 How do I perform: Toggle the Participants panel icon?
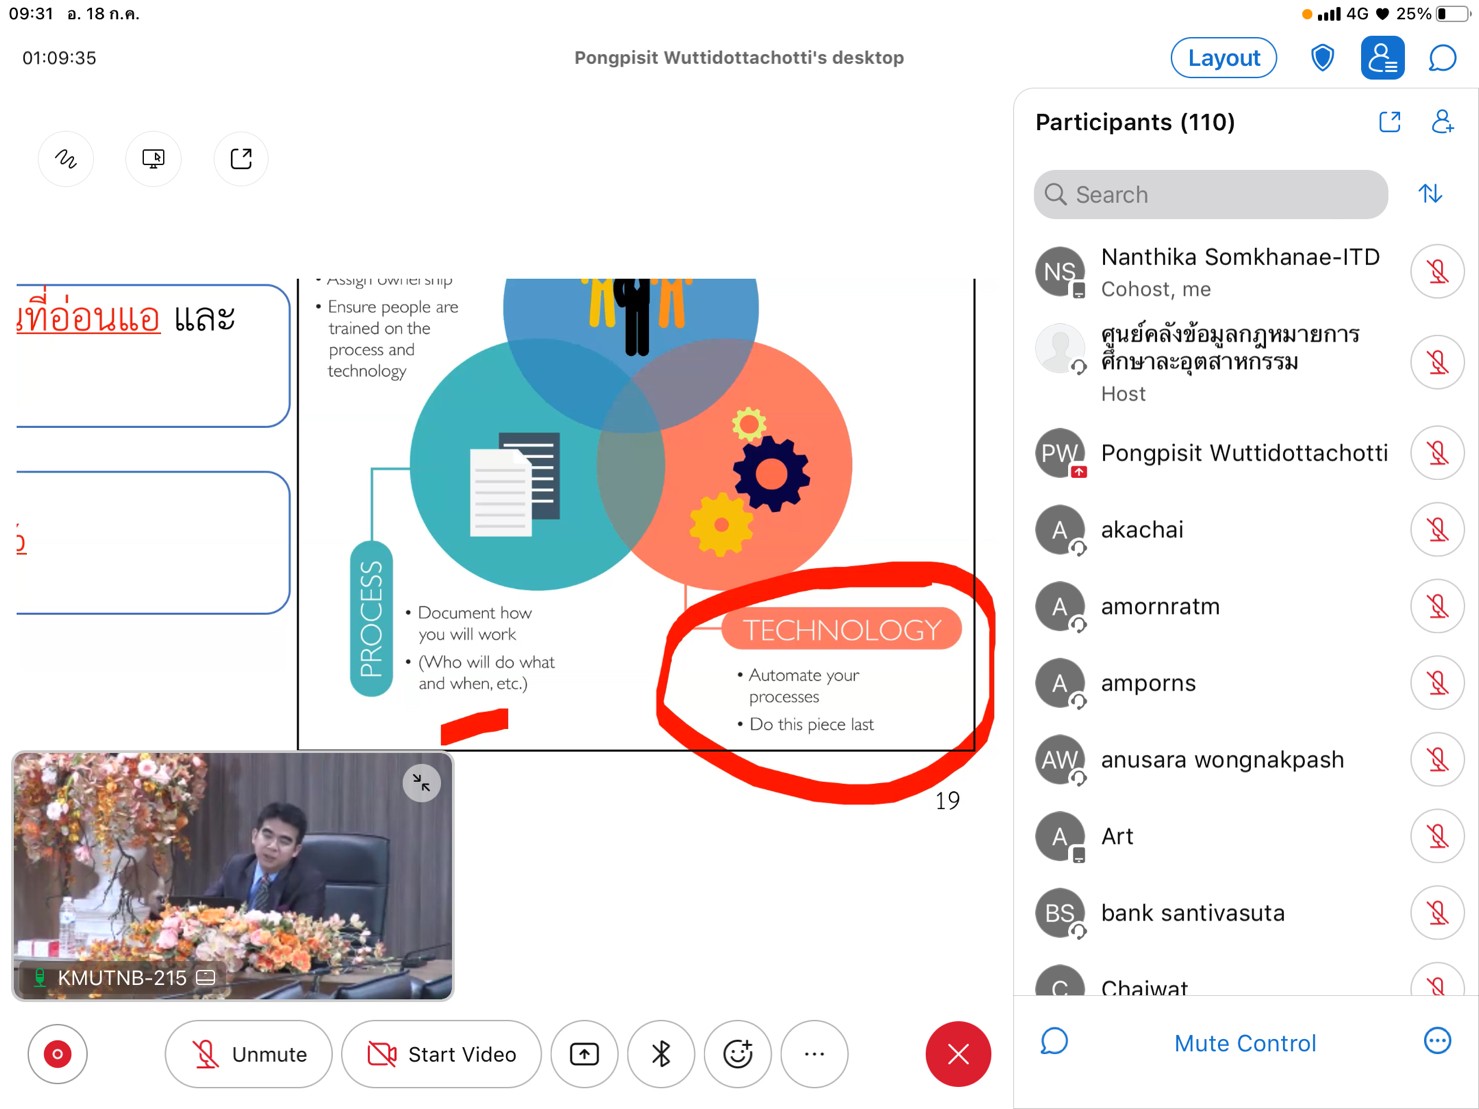(x=1383, y=58)
